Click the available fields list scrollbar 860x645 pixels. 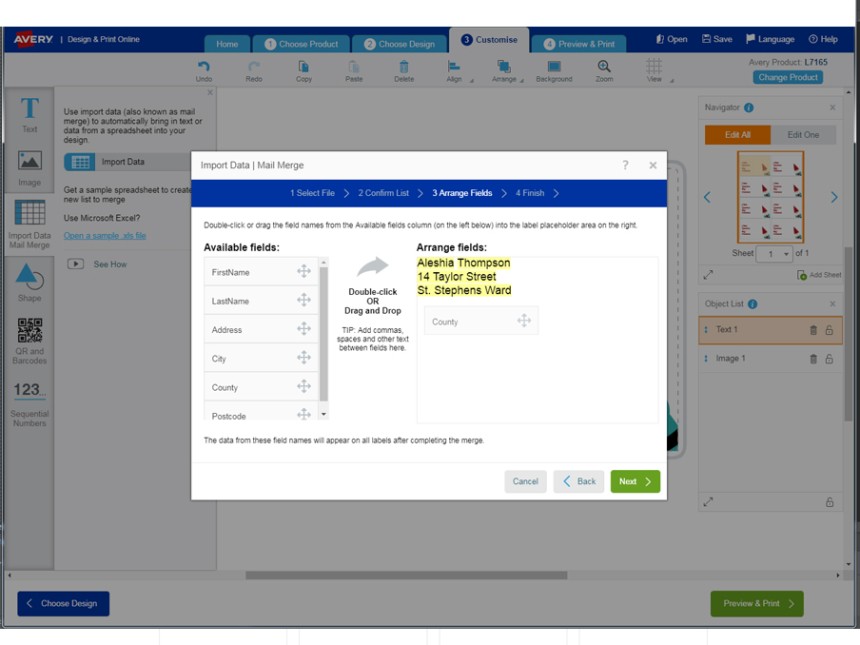323,332
